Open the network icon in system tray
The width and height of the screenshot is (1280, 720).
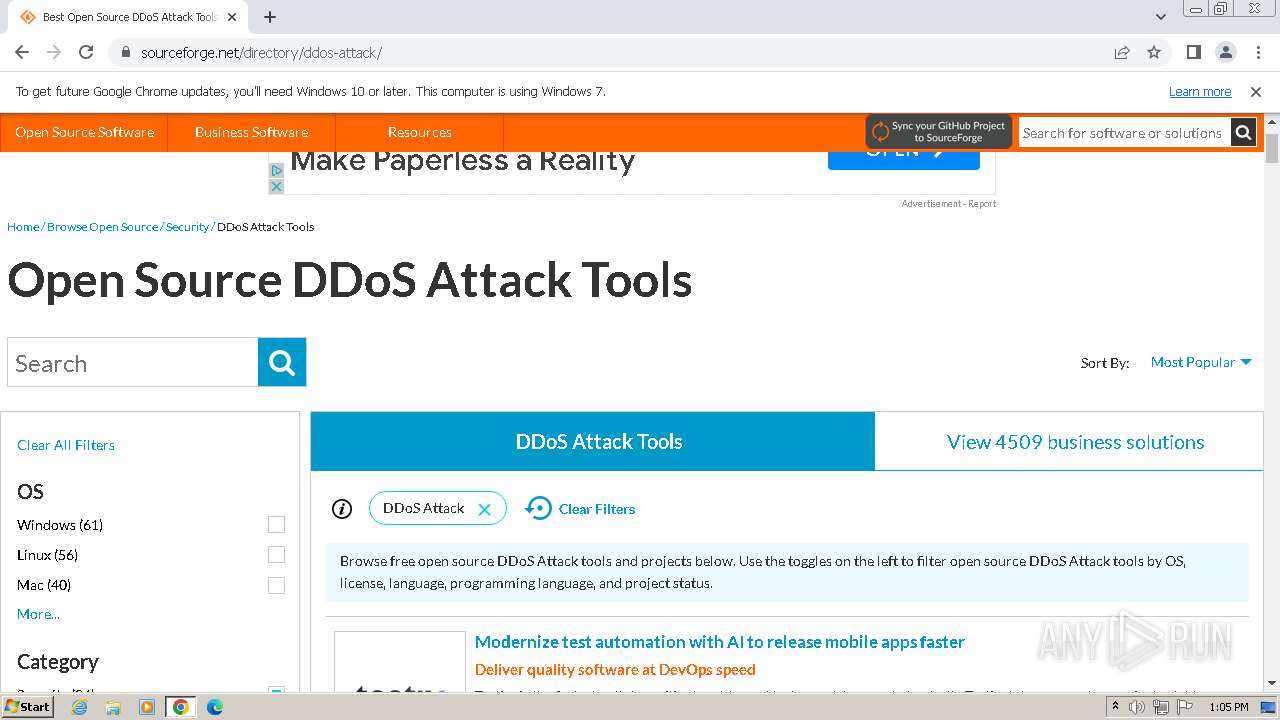coord(1161,707)
